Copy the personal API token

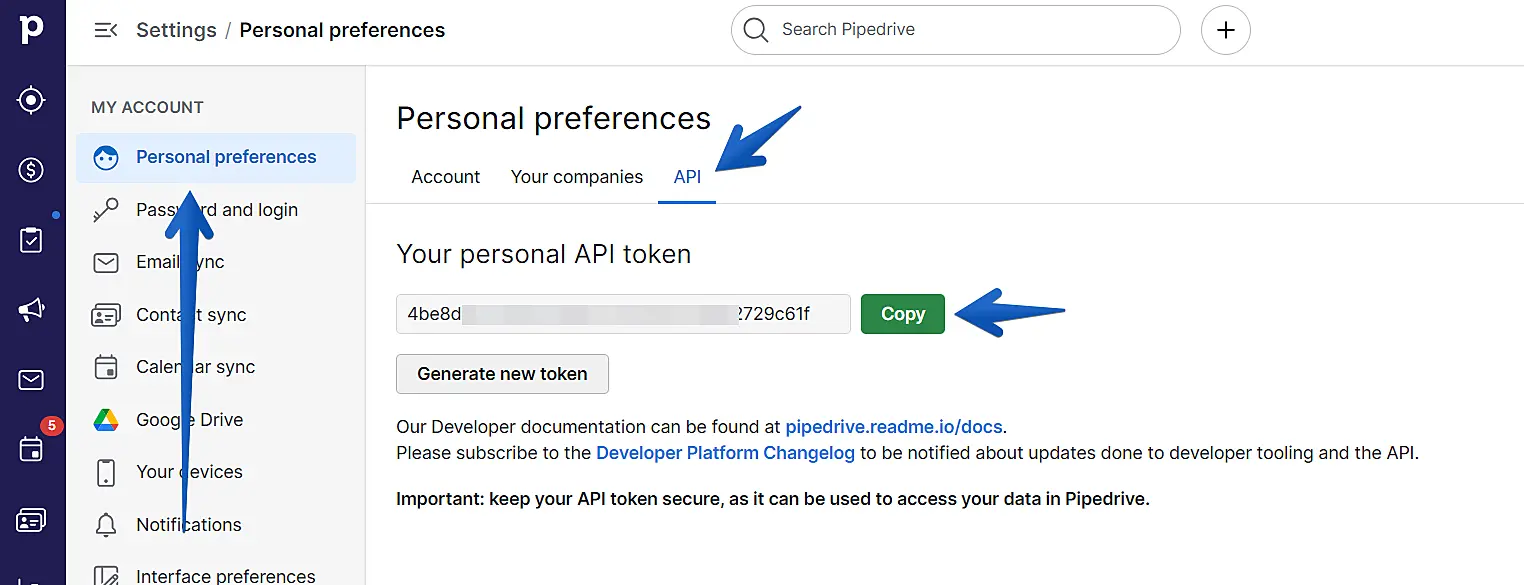click(902, 314)
